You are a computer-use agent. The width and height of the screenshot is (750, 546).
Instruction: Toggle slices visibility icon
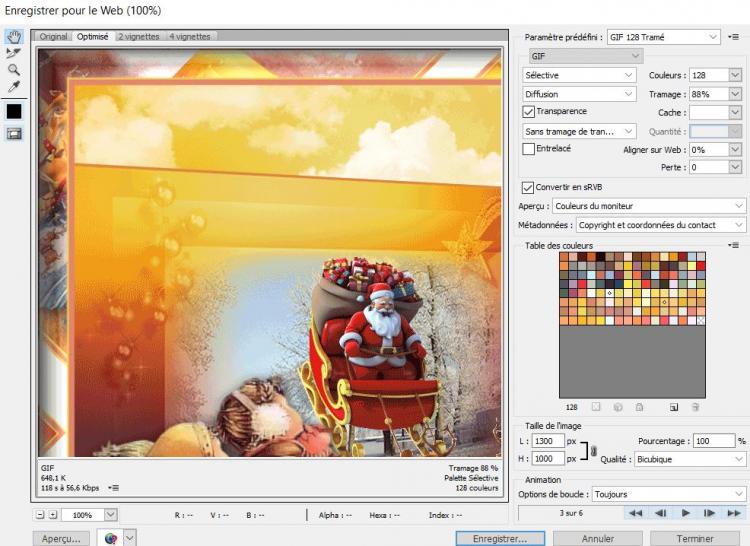click(14, 133)
